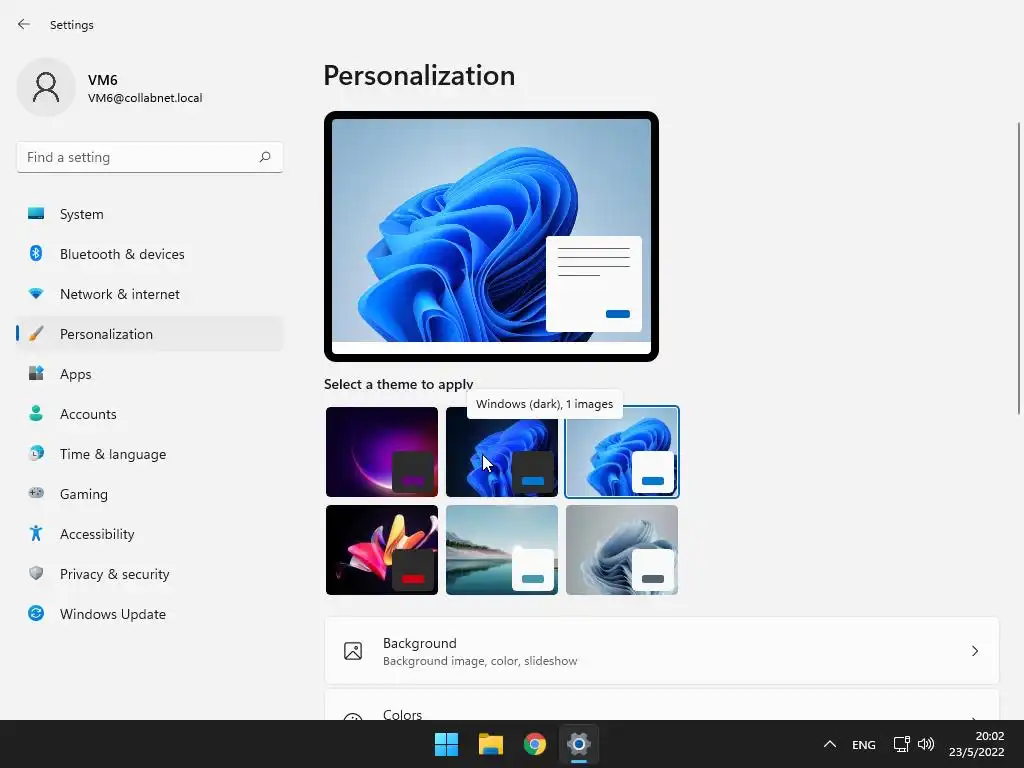Click the Network wifi icon
Screen dimensions: 1024x768
click(36, 294)
